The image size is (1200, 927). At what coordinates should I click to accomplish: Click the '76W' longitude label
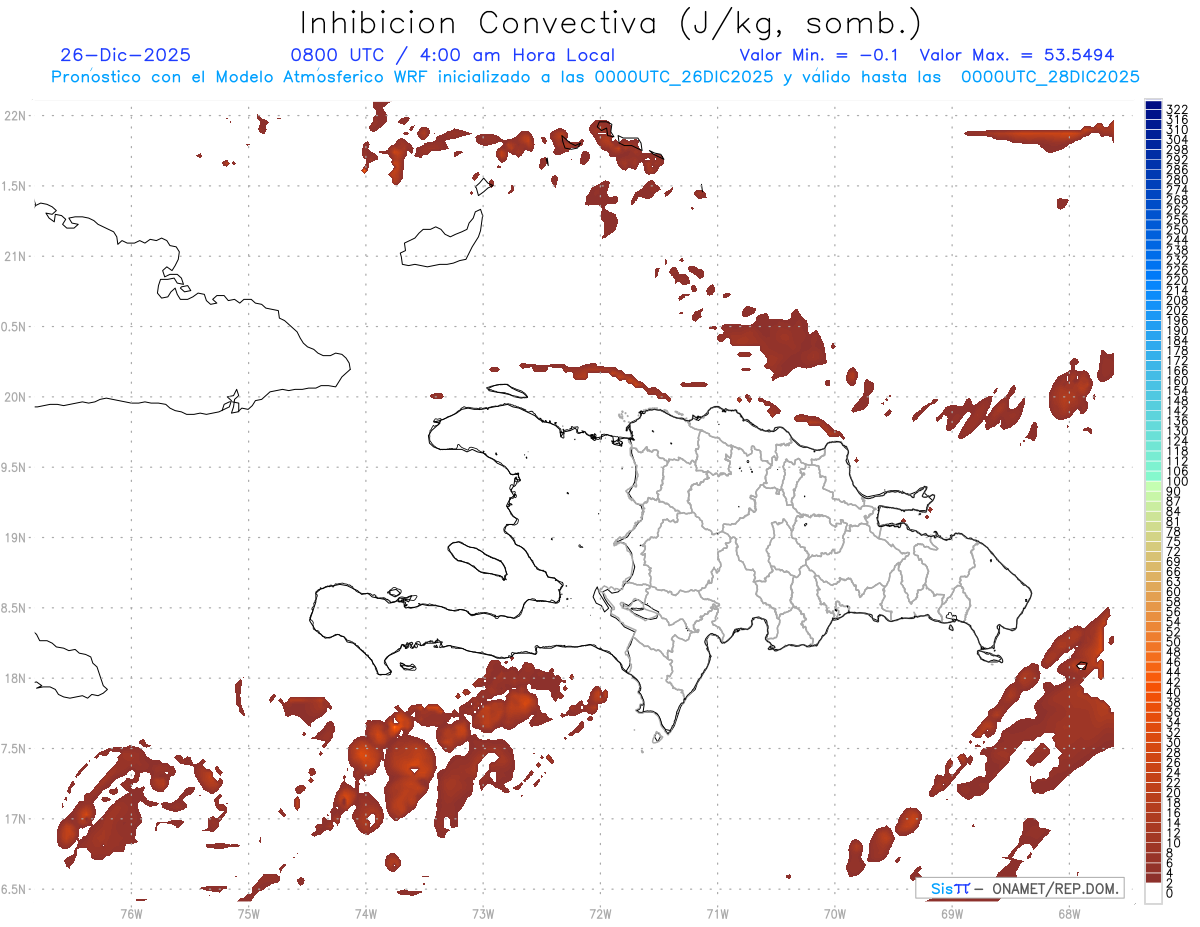tap(131, 913)
